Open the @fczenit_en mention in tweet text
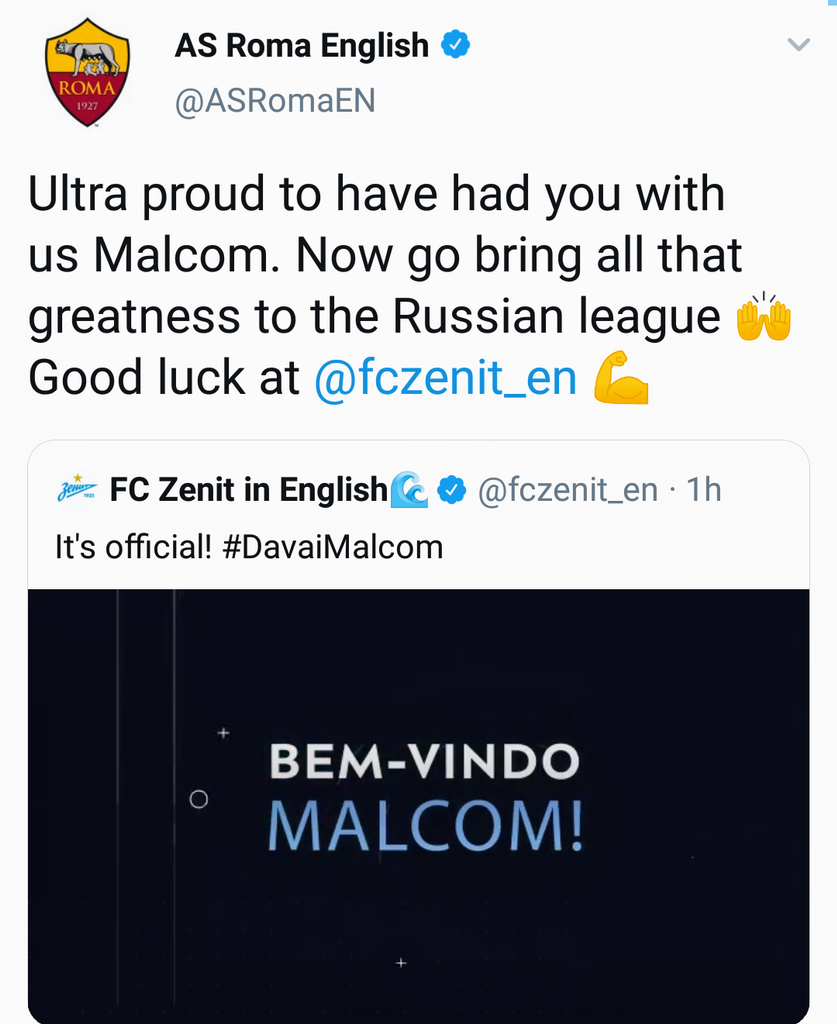The height and width of the screenshot is (1024, 837). (x=445, y=379)
